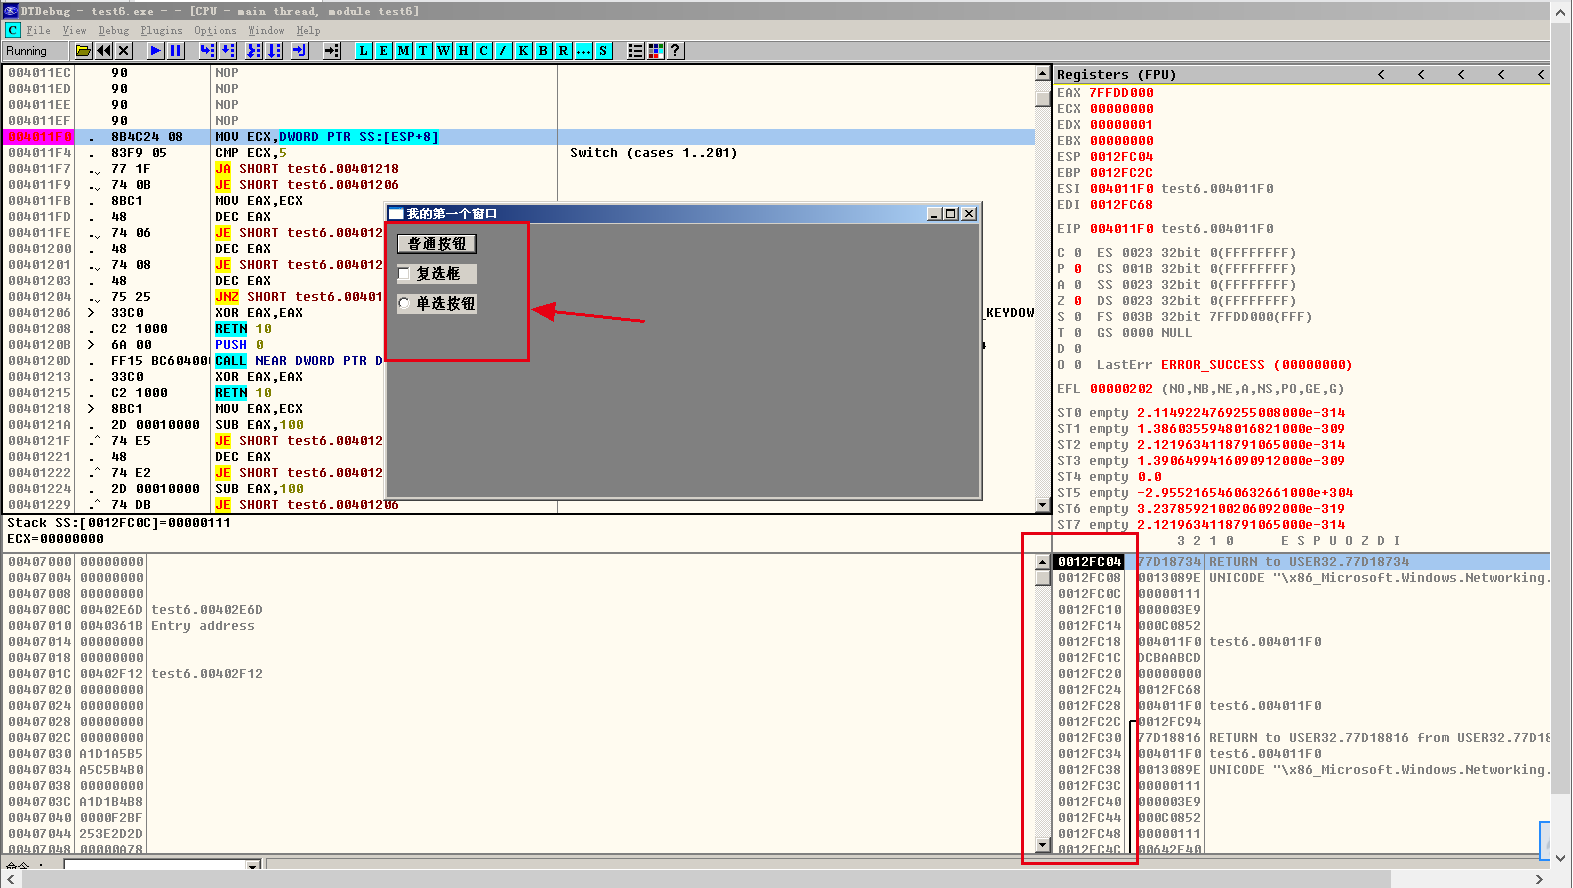This screenshot has width=1573, height=888.
Task: Maximize the 我的第一个窗口 window
Action: coord(950,214)
